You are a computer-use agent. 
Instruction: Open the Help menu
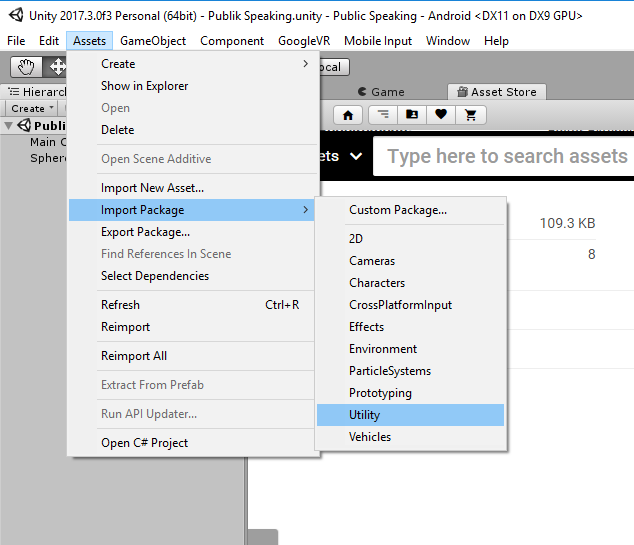[x=496, y=41]
